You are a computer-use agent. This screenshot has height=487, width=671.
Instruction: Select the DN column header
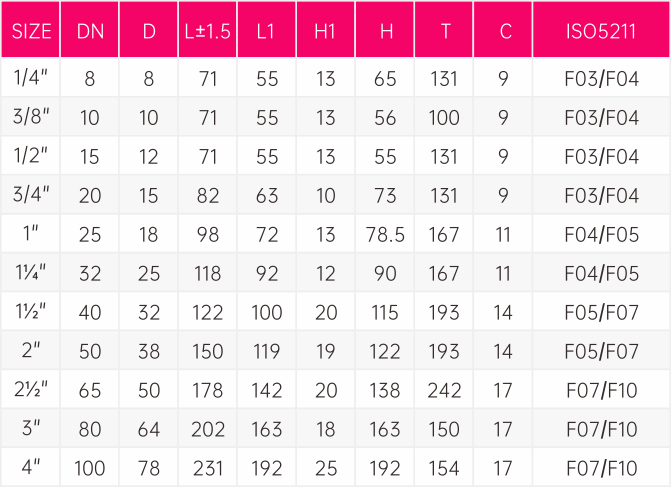coord(89,29)
